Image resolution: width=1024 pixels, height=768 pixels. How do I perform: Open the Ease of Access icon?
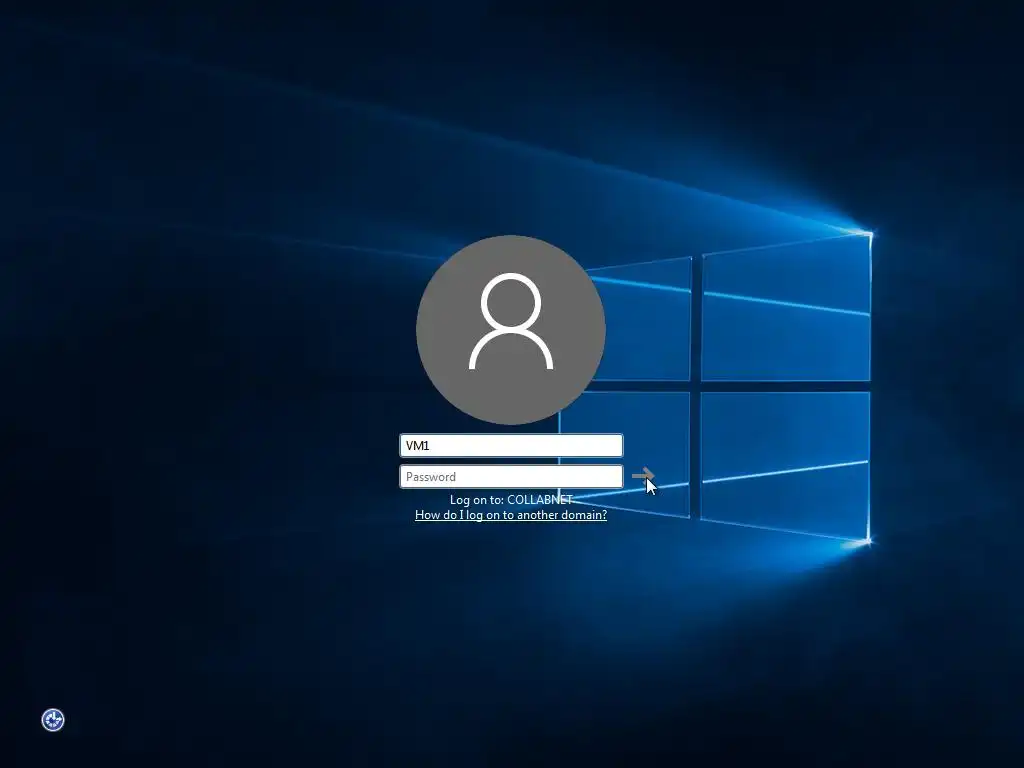53,720
